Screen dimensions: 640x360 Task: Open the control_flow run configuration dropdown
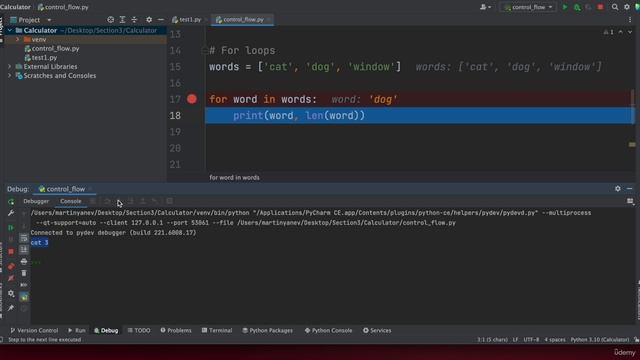pyautogui.click(x=528, y=7)
